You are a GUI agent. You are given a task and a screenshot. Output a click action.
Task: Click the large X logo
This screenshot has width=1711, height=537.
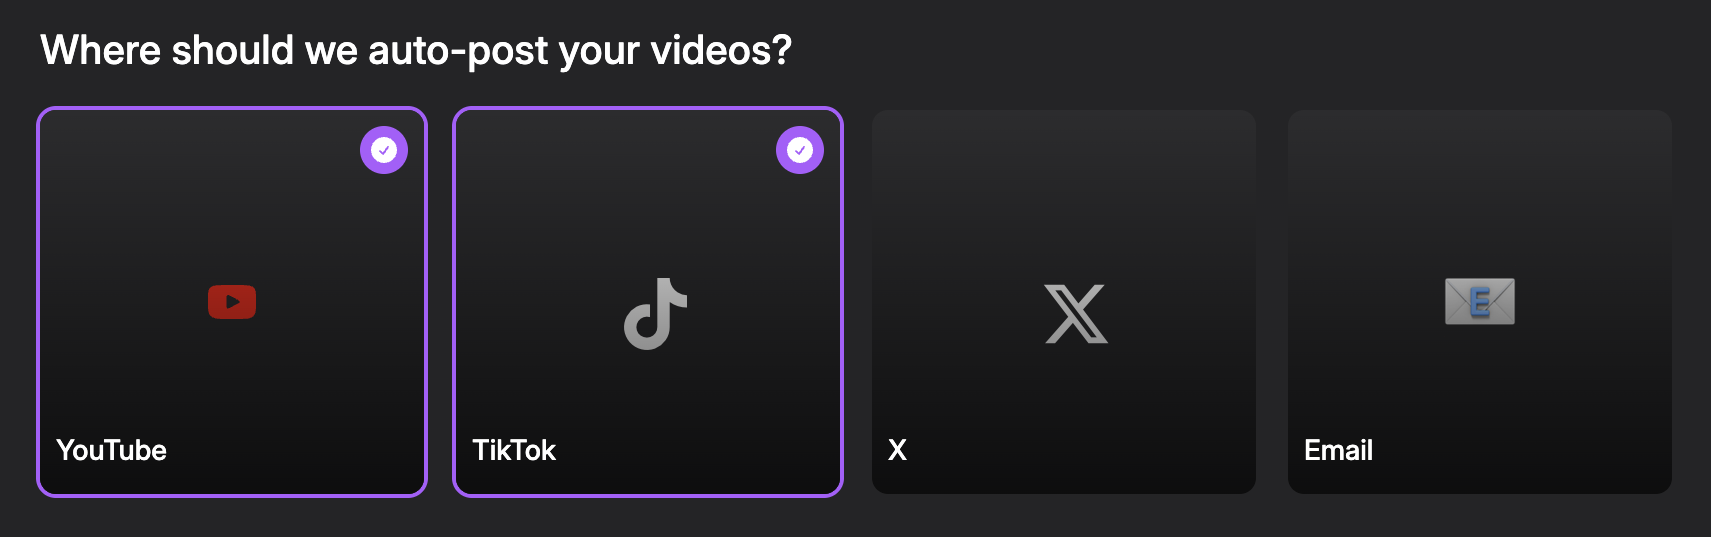pyautogui.click(x=1076, y=314)
